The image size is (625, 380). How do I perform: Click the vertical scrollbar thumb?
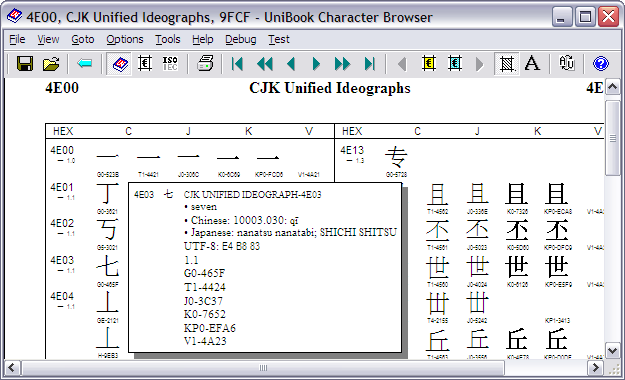tap(613, 138)
